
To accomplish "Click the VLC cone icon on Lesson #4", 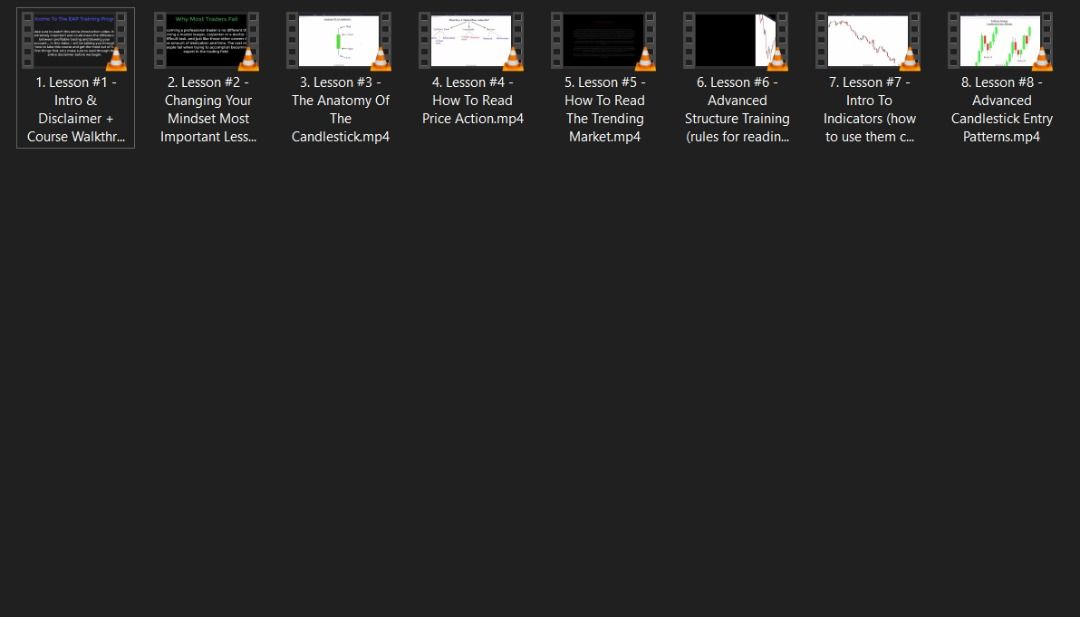I will pyautogui.click(x=512, y=59).
